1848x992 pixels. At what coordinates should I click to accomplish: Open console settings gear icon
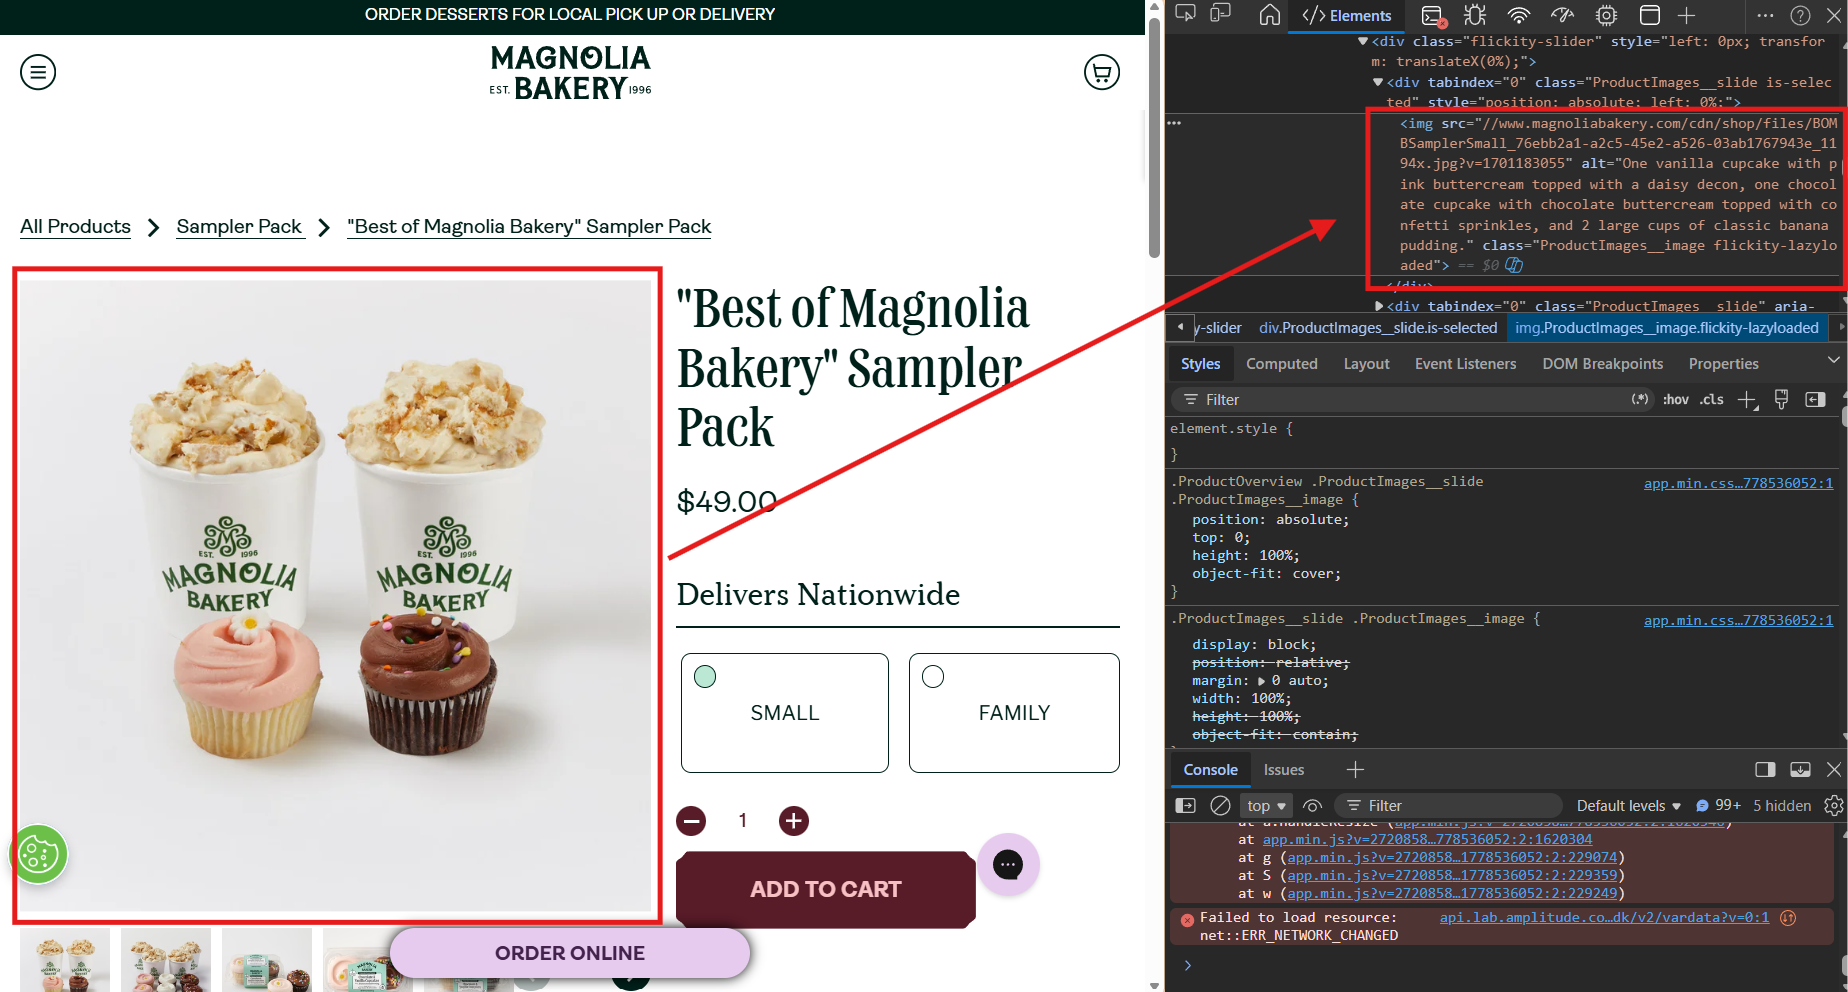point(1833,805)
